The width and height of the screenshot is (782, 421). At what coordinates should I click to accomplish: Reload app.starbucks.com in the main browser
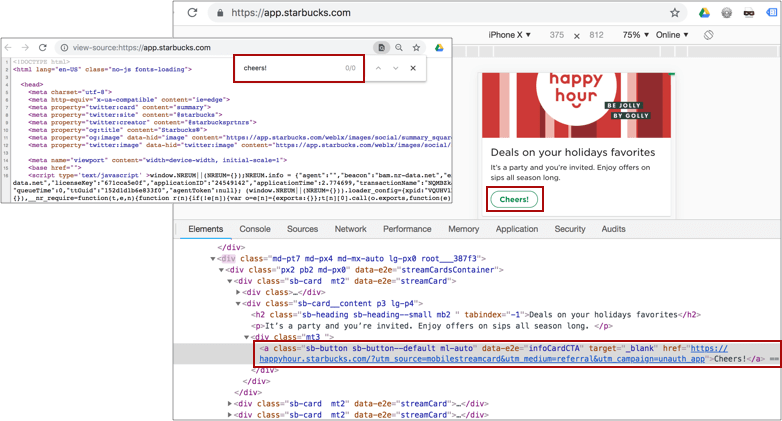tap(193, 13)
